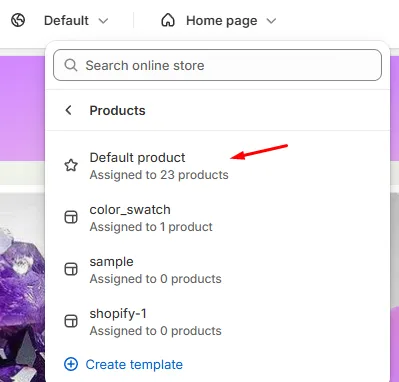Choose the color_swatch template

(x=217, y=218)
